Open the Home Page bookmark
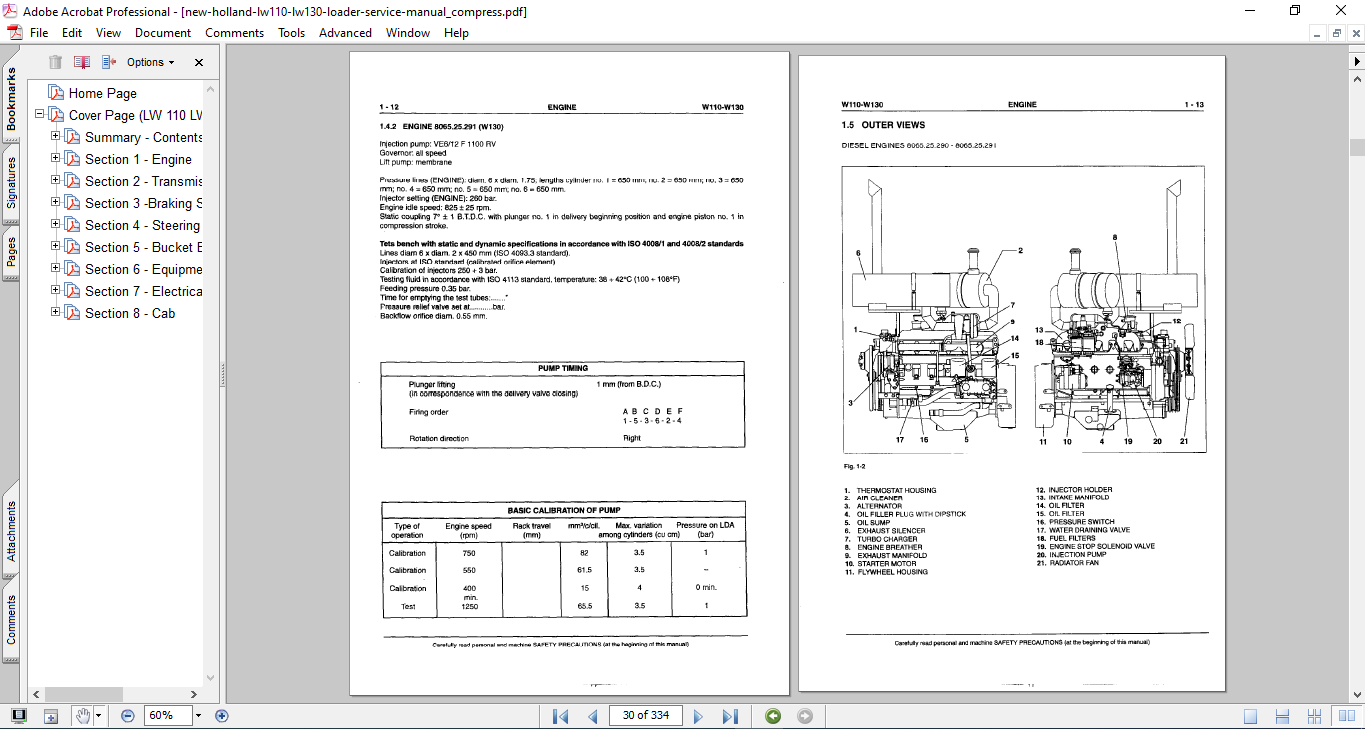This screenshot has width=1365, height=729. pyautogui.click(x=102, y=93)
